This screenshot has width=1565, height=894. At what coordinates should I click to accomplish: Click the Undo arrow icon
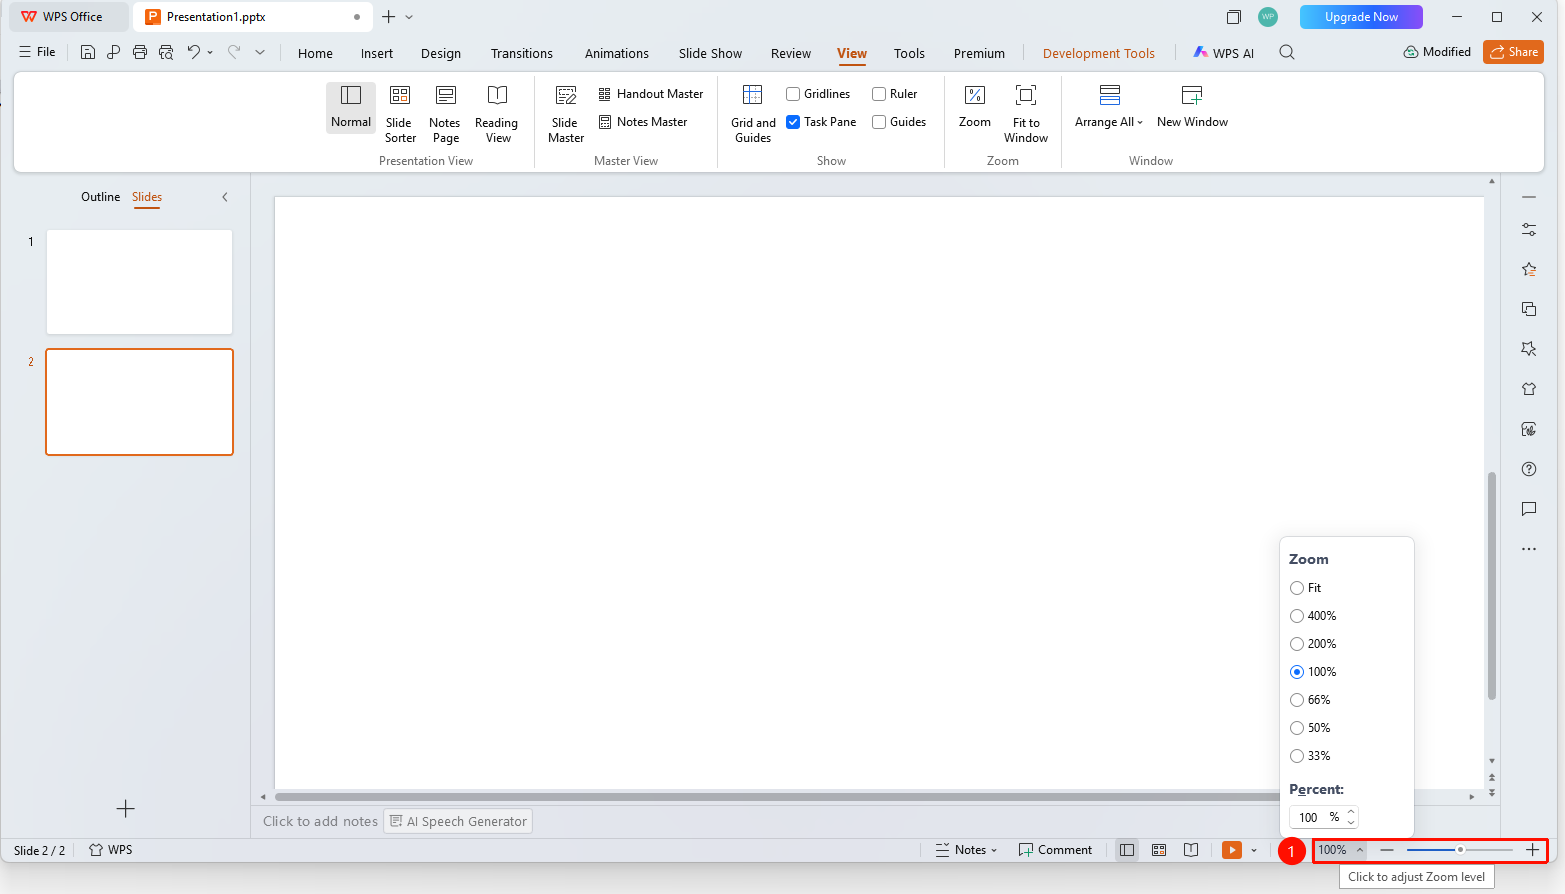click(x=194, y=52)
